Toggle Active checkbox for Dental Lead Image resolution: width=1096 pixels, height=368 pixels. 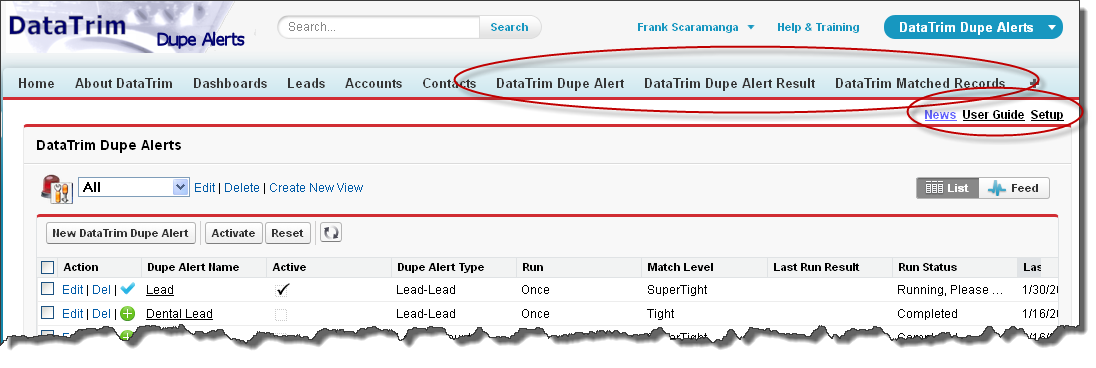coord(281,314)
